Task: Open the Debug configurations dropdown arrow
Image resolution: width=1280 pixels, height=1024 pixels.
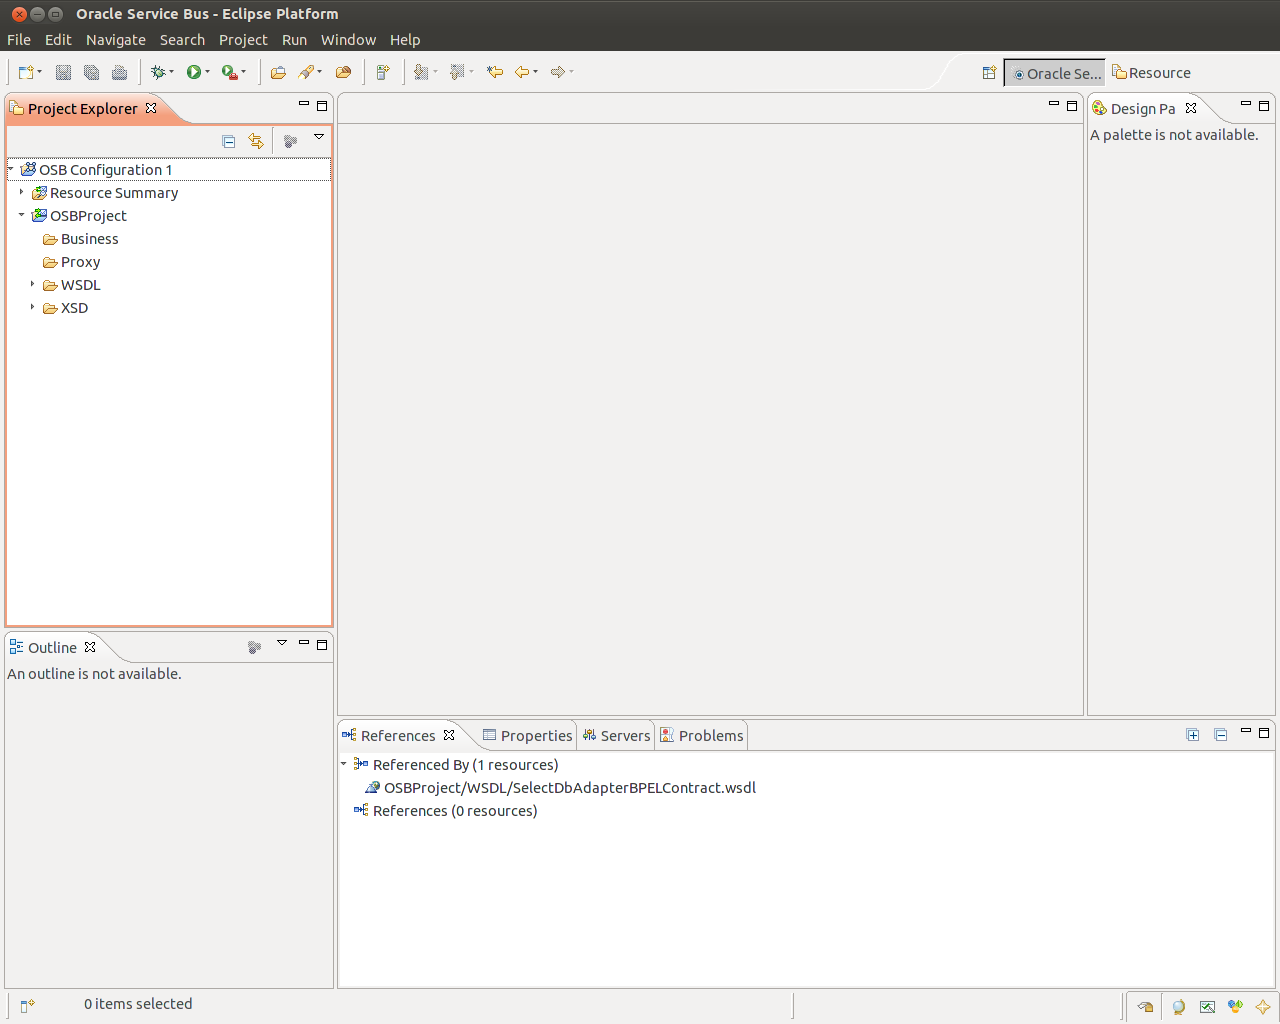Action: 171,72
